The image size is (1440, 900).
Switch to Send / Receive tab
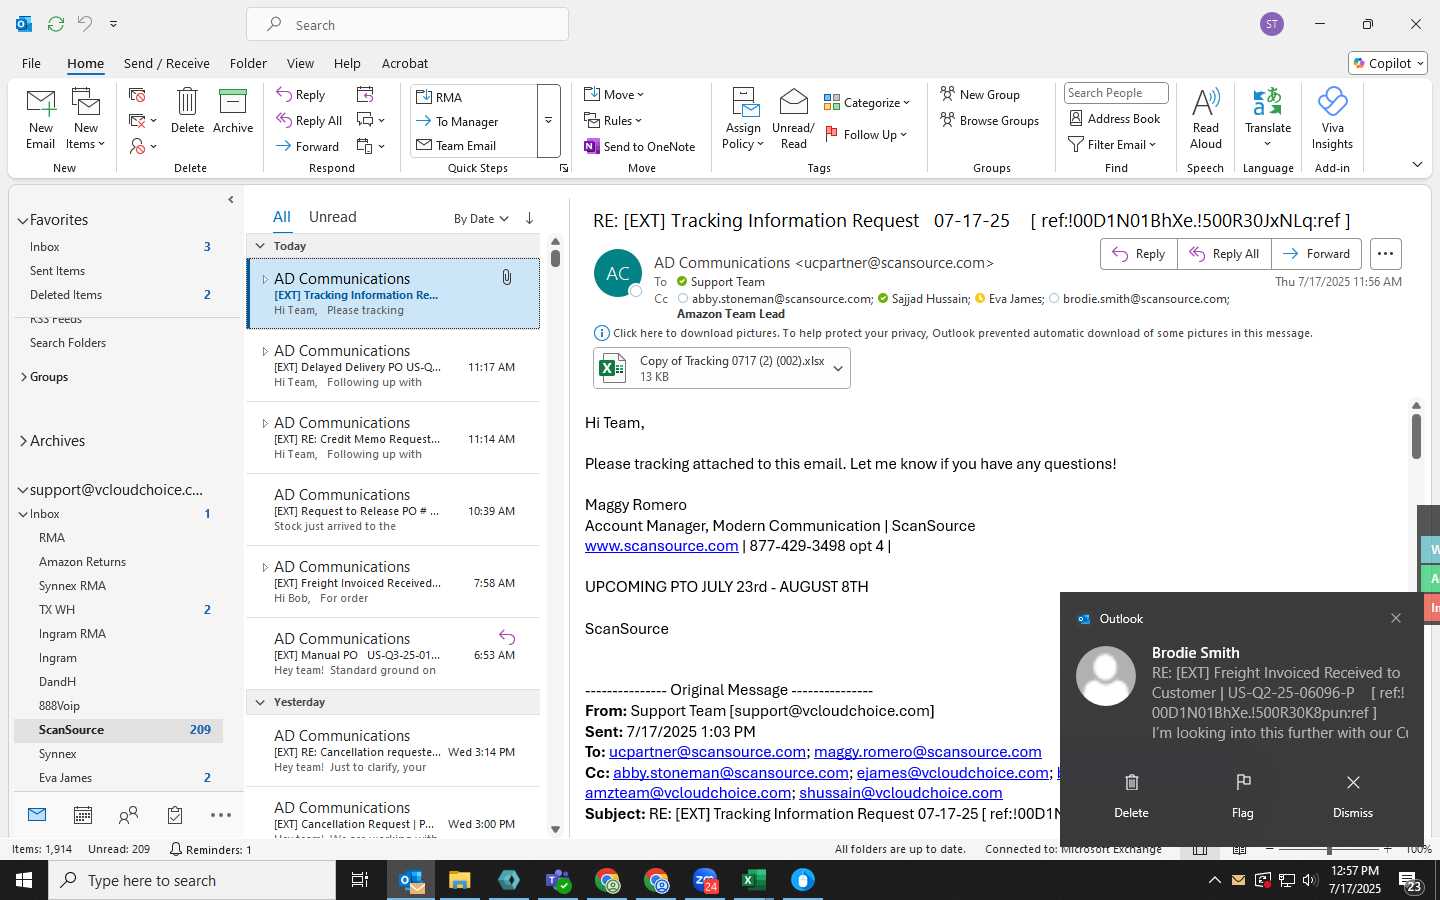click(x=167, y=63)
